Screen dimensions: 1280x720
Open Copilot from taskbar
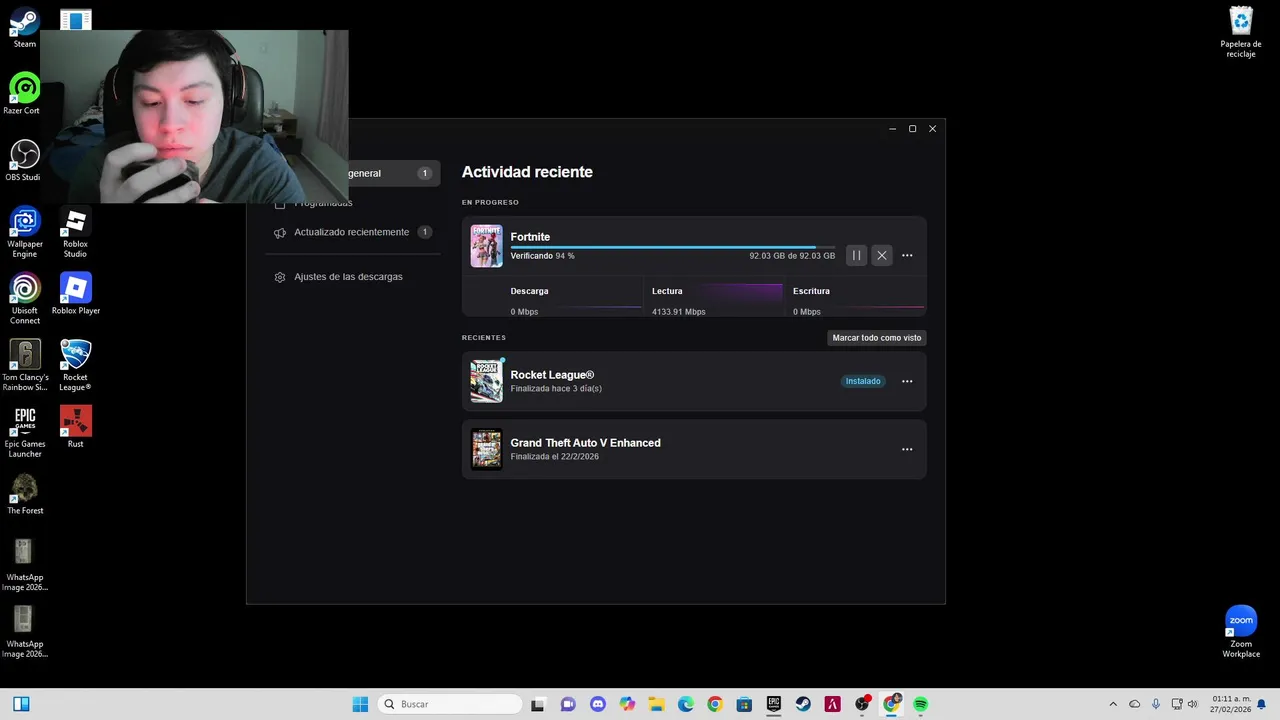coord(627,704)
